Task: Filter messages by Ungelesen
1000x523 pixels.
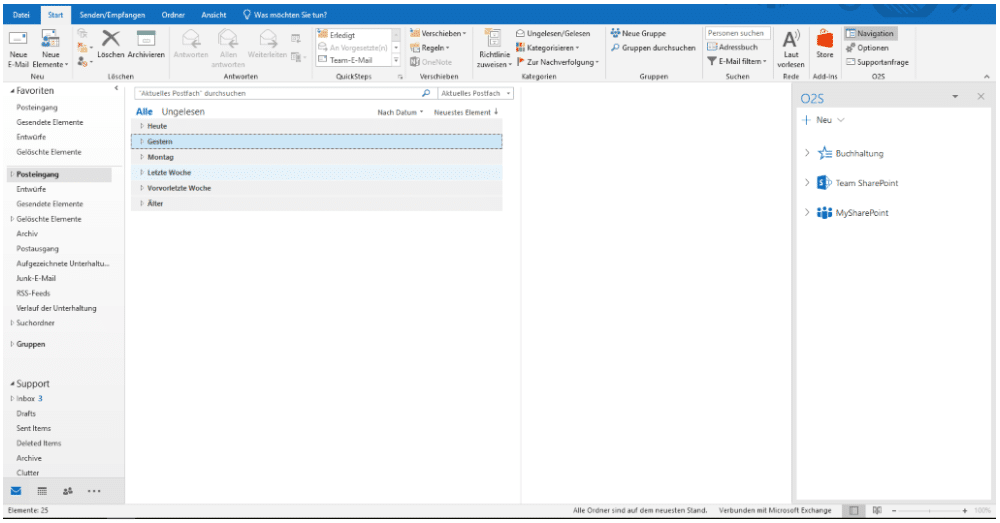Action: tap(183, 112)
